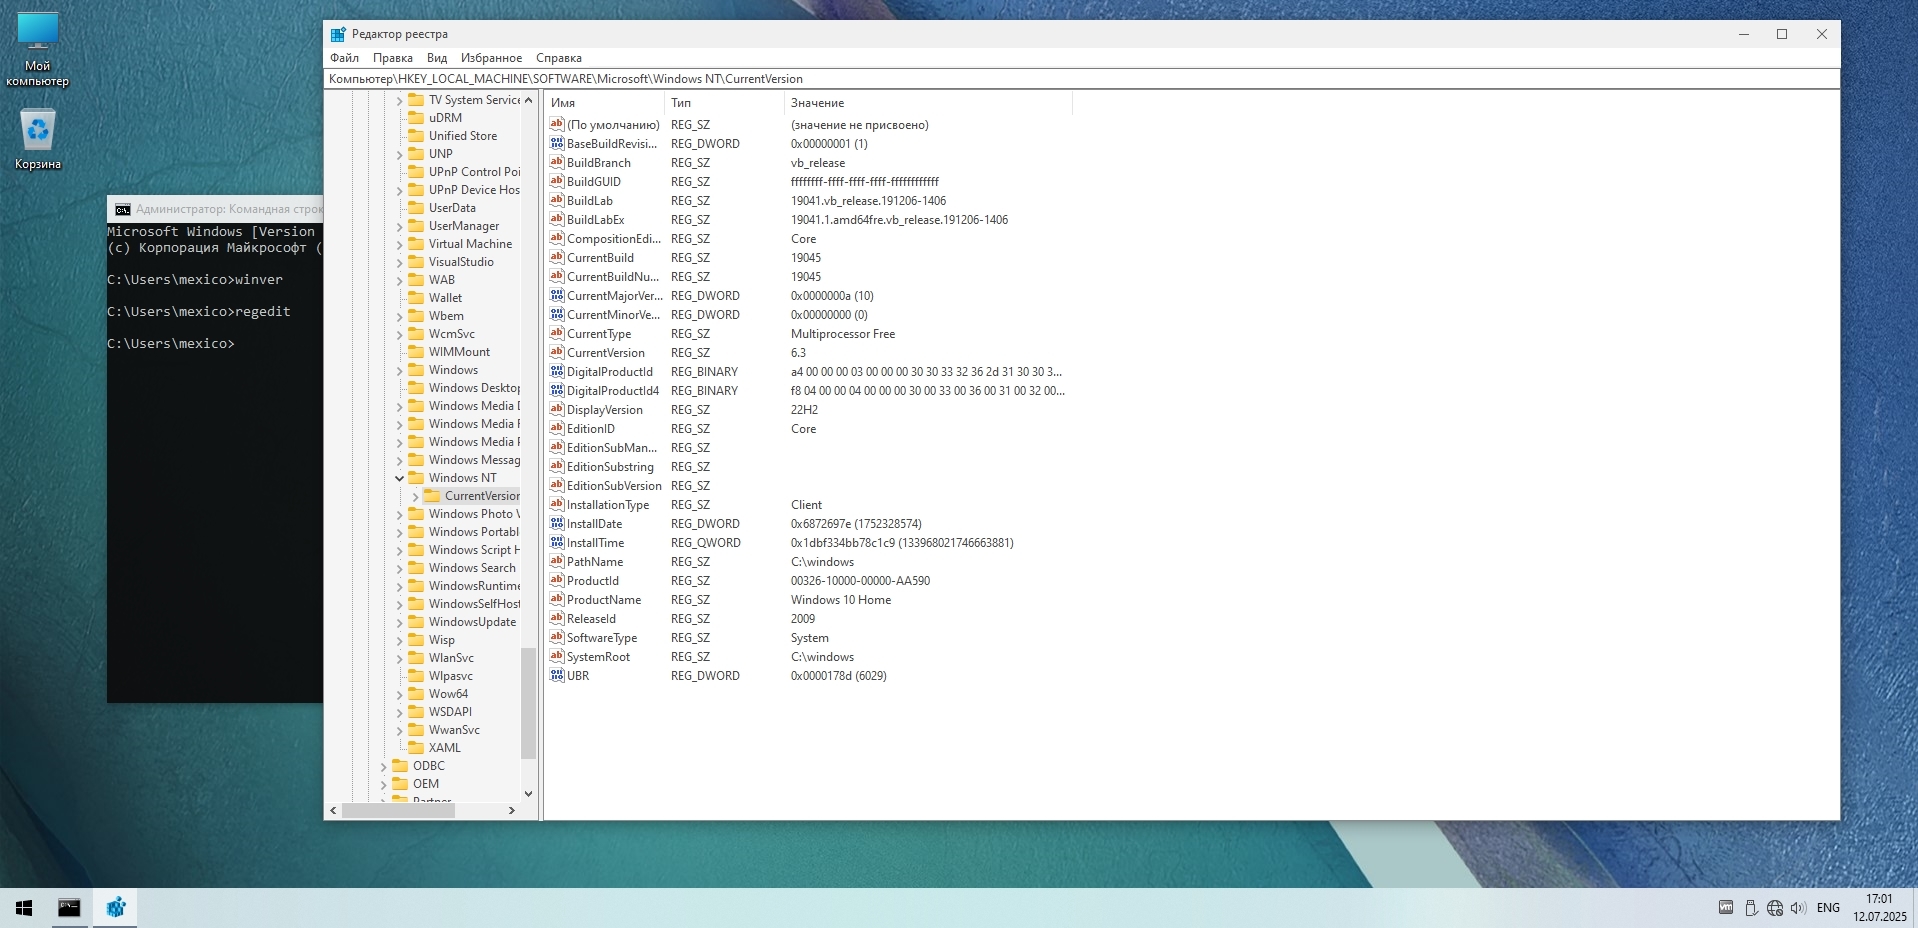Select the WSDAPI key in tree
Image resolution: width=1918 pixels, height=928 pixels.
click(450, 712)
